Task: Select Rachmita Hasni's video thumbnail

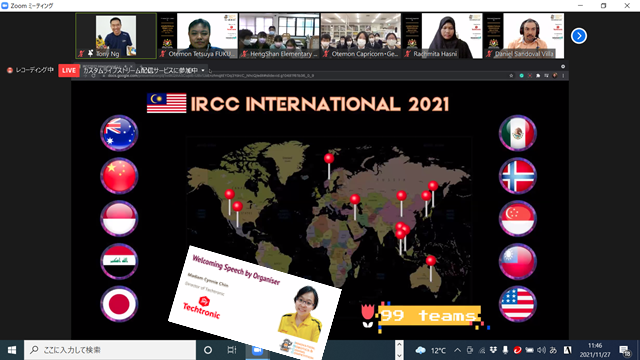Action: (x=442, y=36)
